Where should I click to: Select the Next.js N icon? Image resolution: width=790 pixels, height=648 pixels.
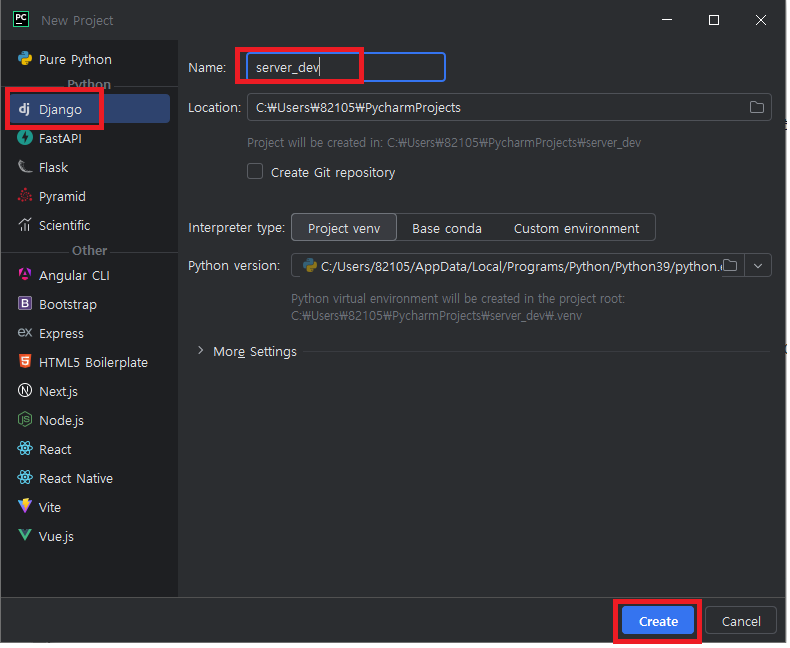click(x=25, y=391)
